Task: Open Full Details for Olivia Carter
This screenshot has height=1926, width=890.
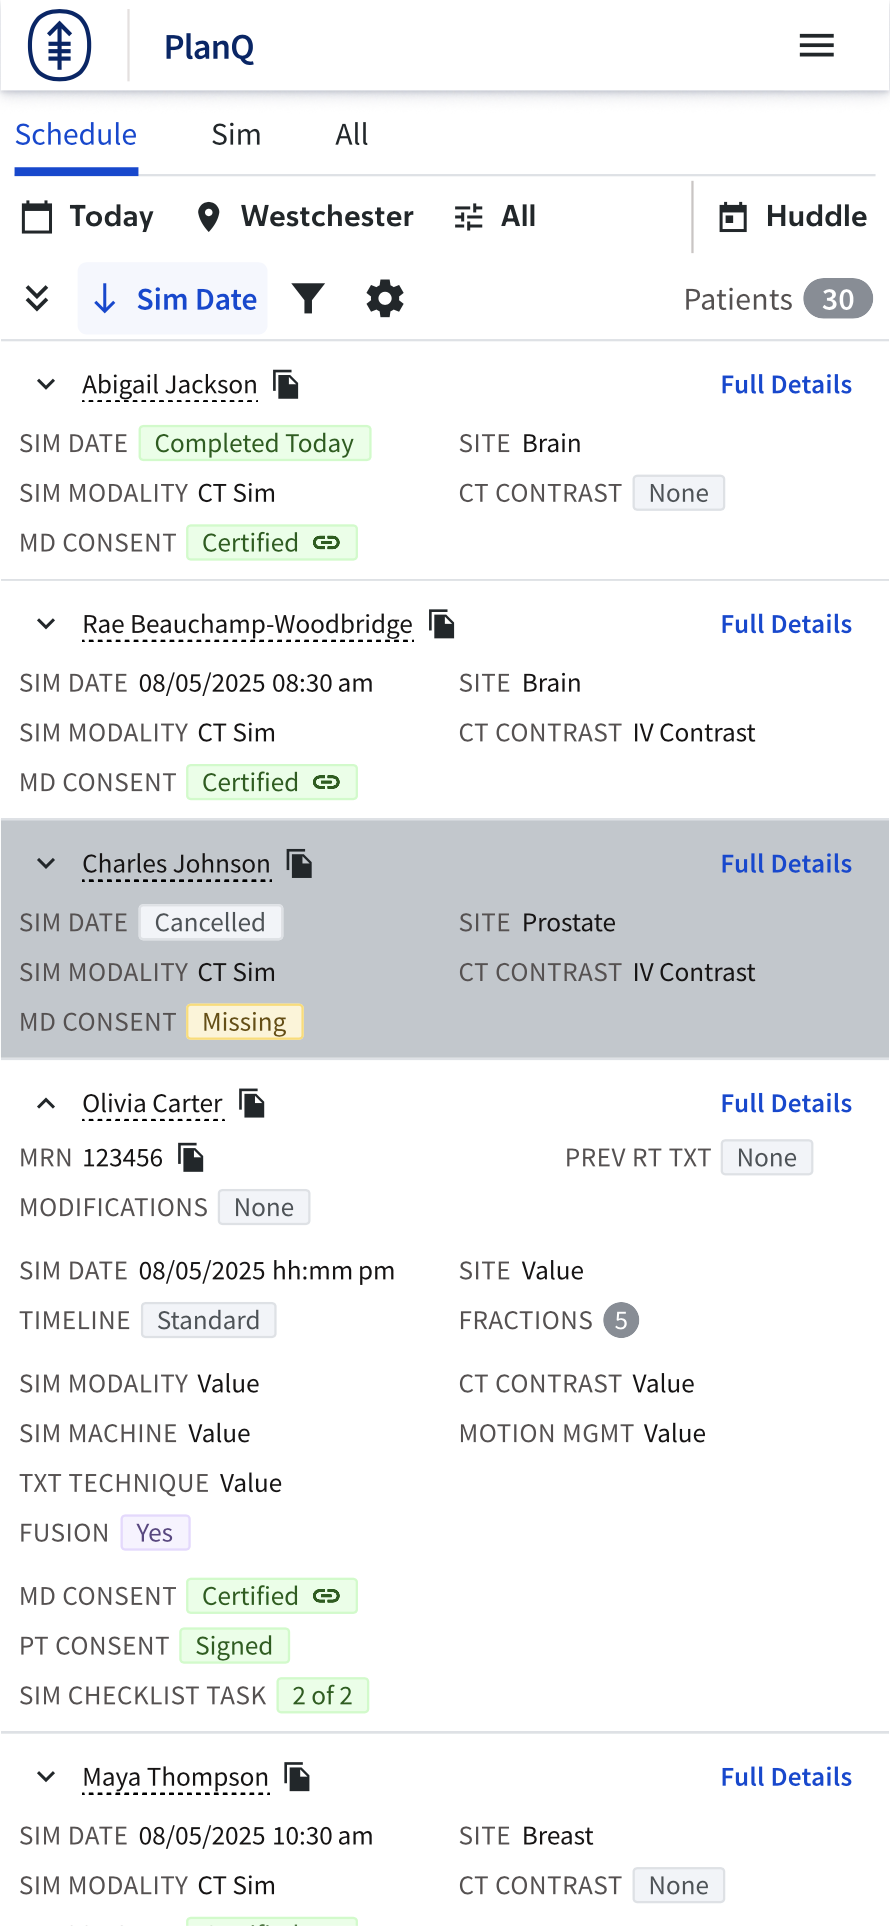Action: [x=786, y=1104]
